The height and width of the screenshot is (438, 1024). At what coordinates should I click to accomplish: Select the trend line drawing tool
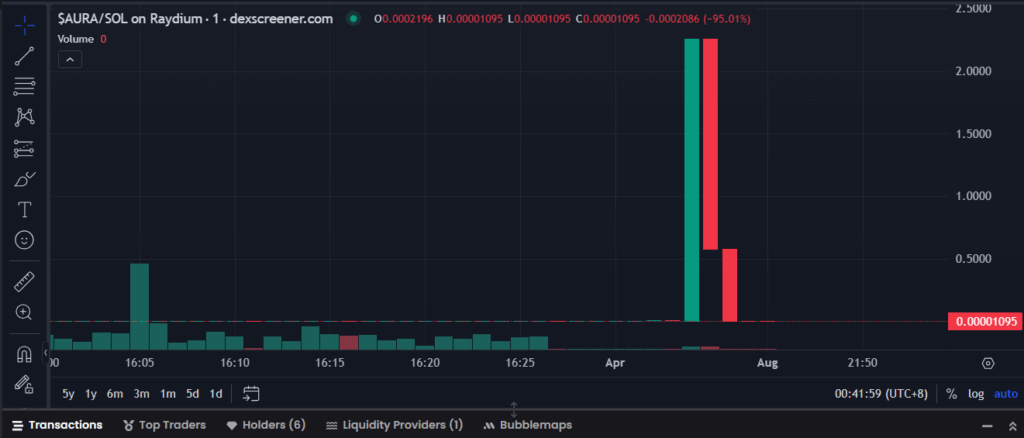24,56
